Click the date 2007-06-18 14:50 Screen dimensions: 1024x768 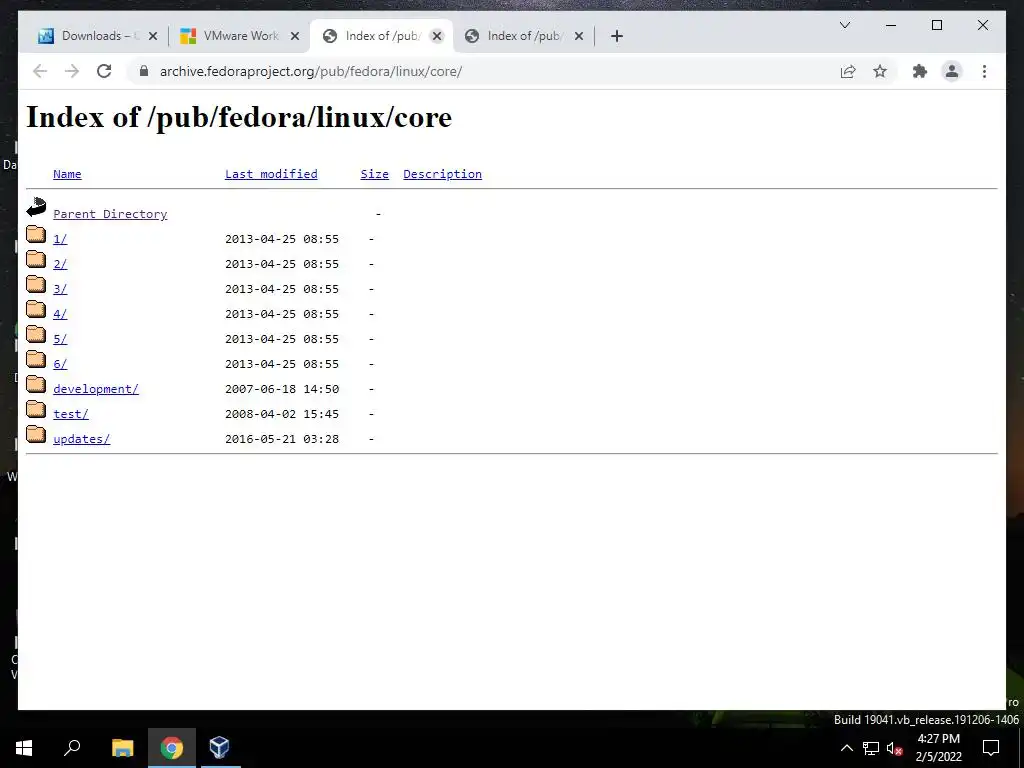(282, 389)
